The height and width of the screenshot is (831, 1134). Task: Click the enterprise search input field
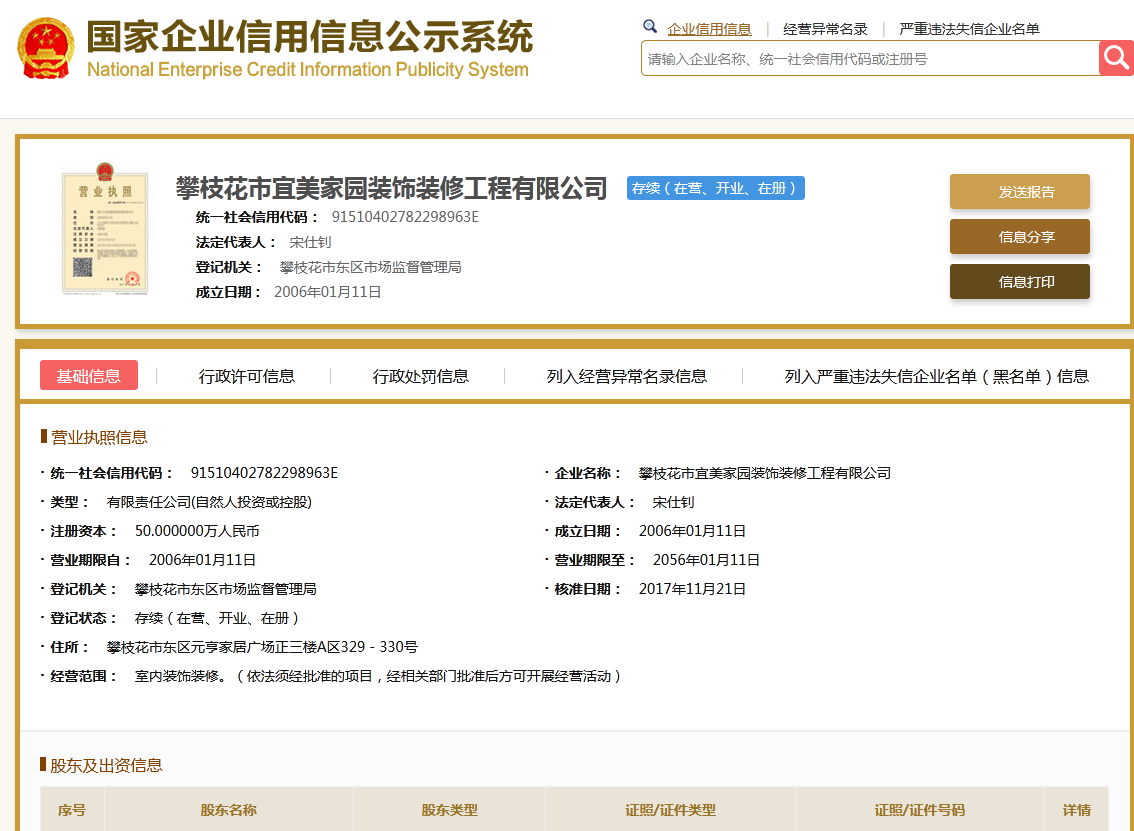(870, 59)
